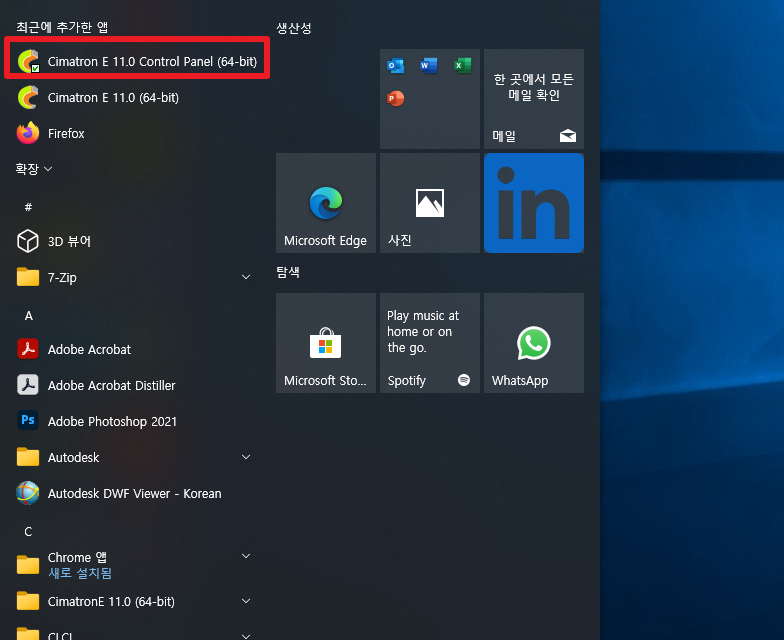784x640 pixels.
Task: Click the 새로 설치됨 label under Chrome 앱
Action: point(80,573)
